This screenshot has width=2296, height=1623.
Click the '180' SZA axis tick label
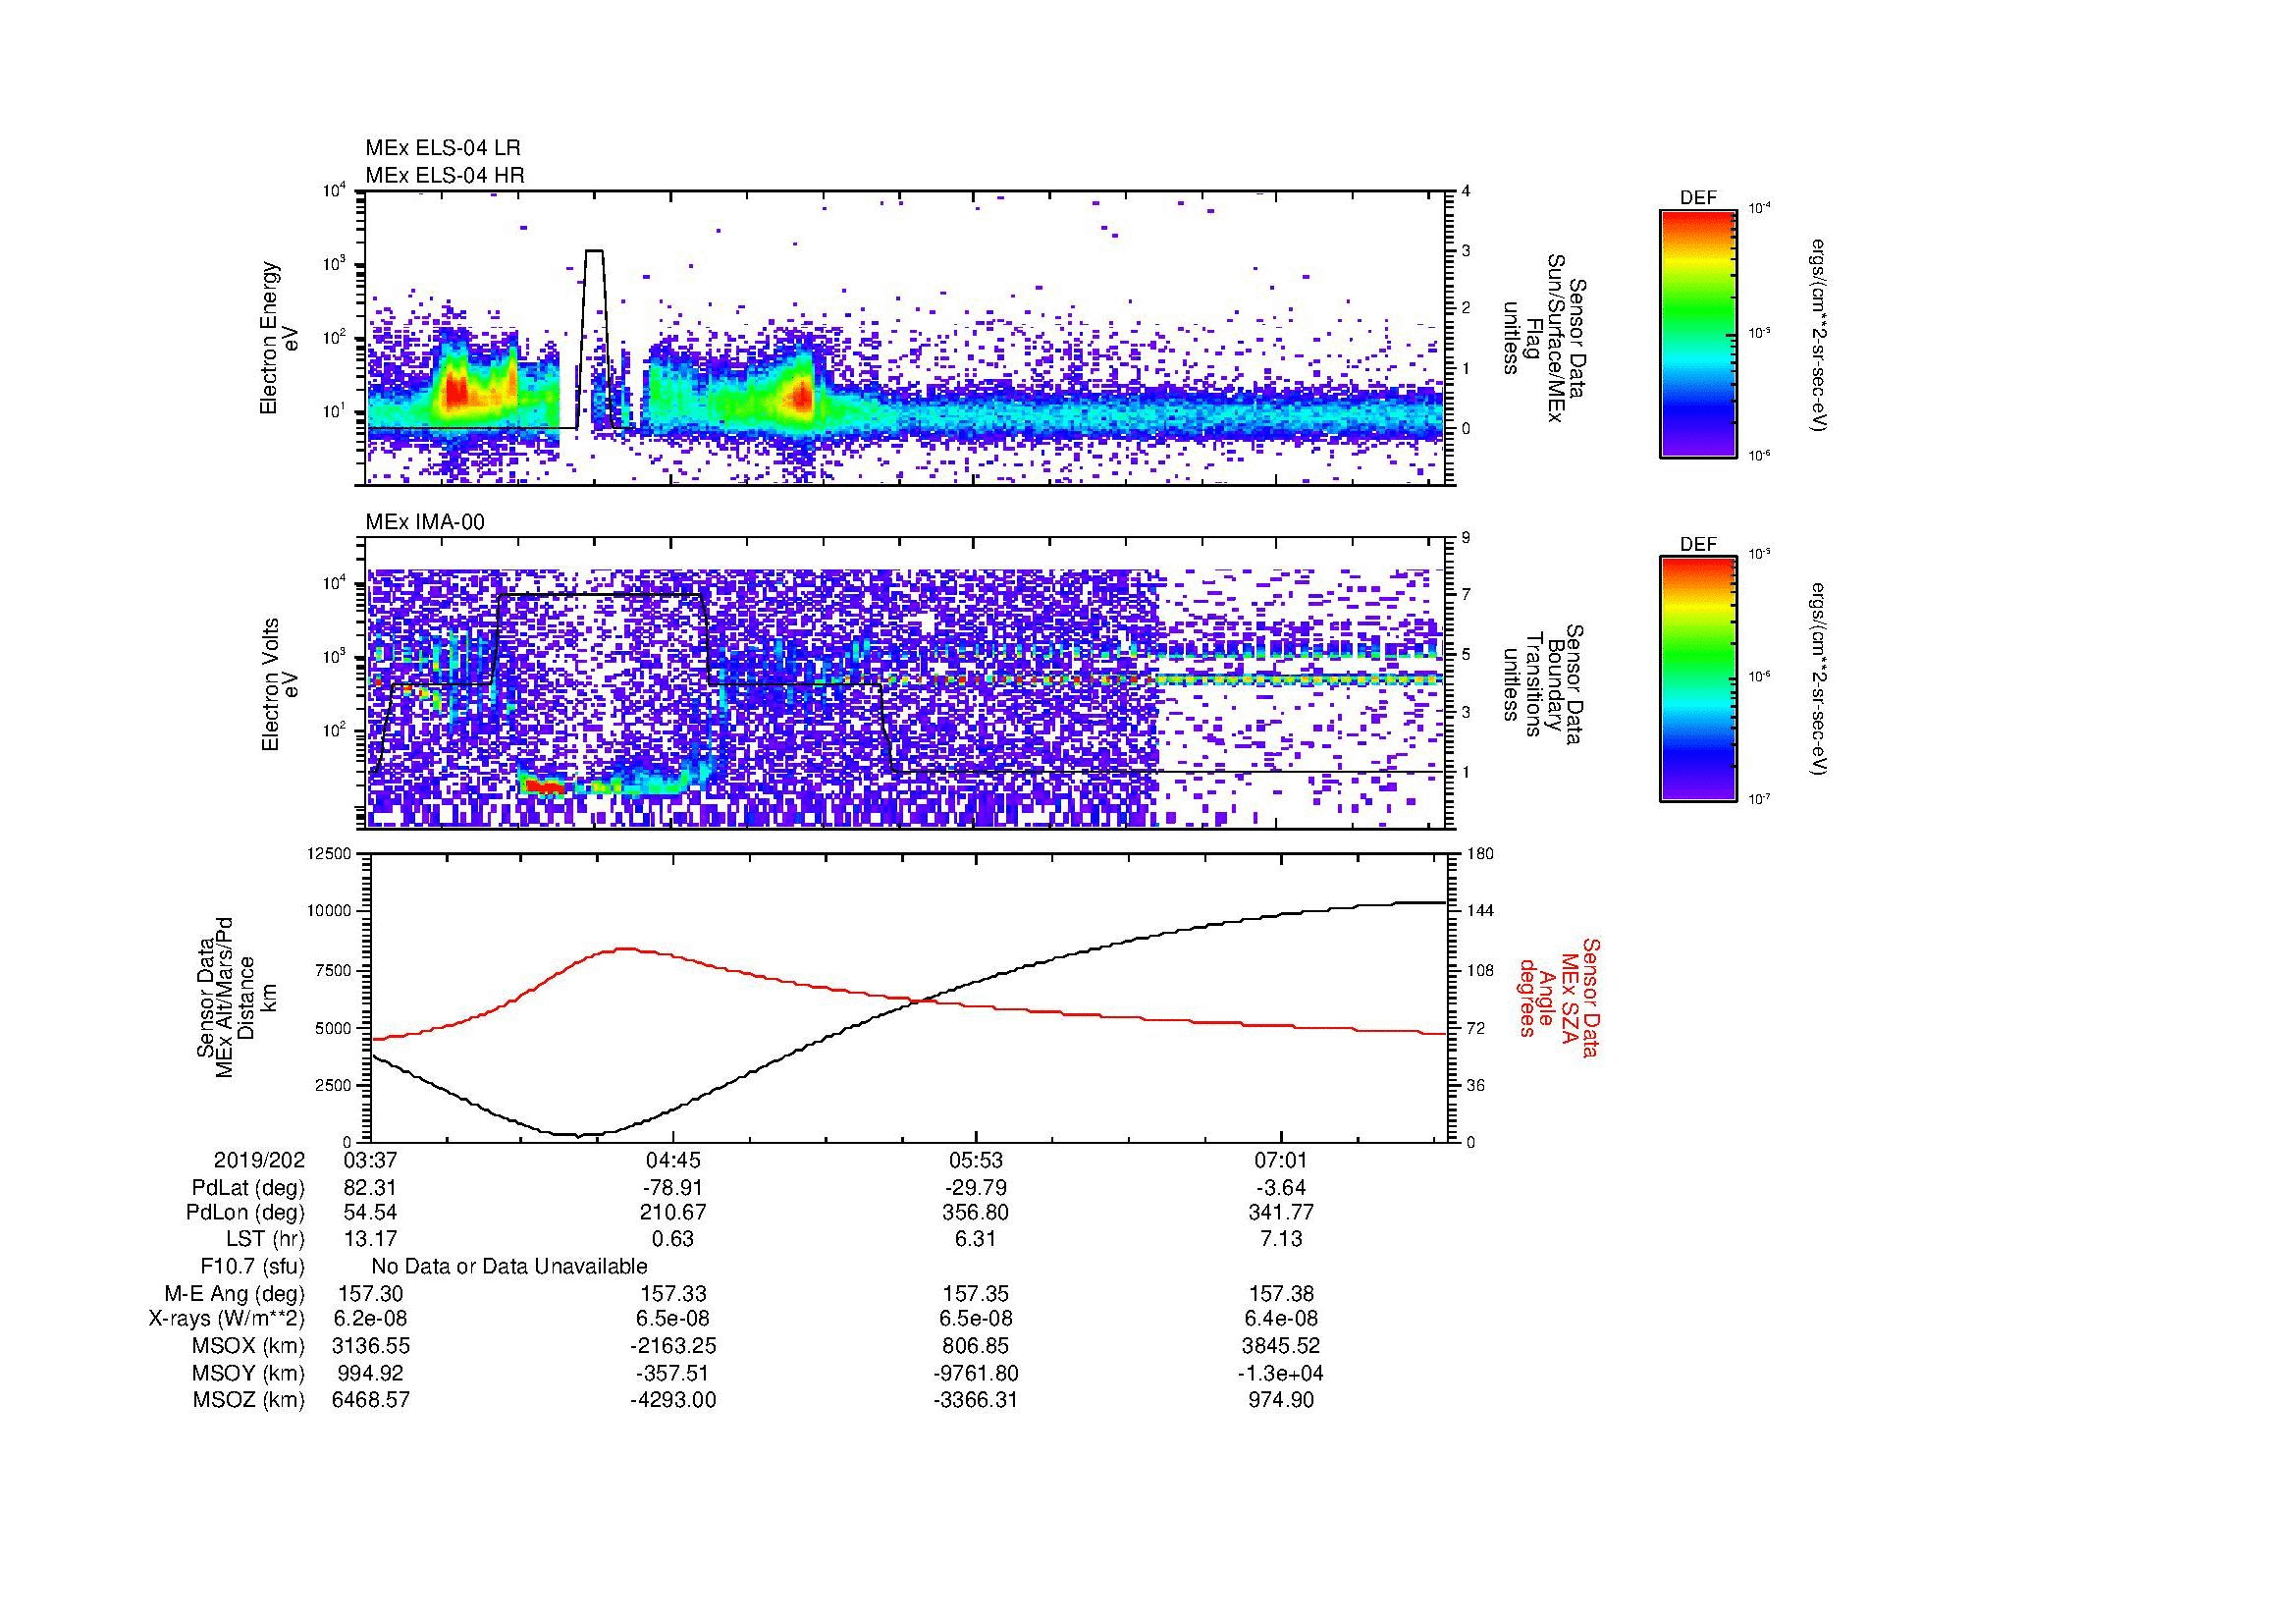(x=1479, y=853)
